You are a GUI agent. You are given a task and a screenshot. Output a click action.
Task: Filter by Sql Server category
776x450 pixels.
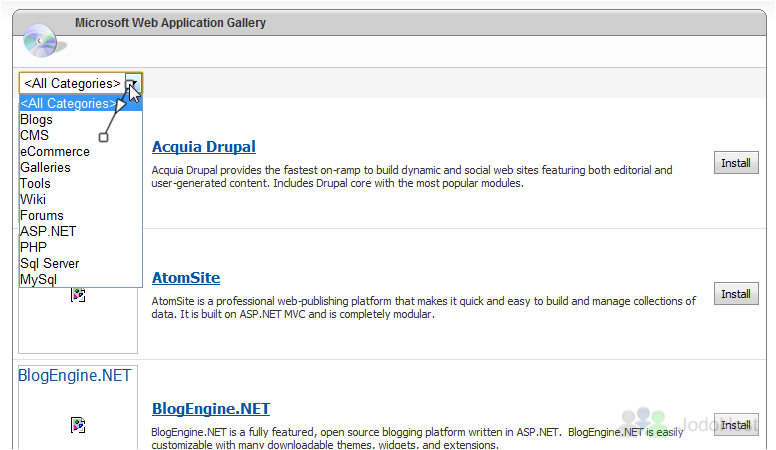81,263
